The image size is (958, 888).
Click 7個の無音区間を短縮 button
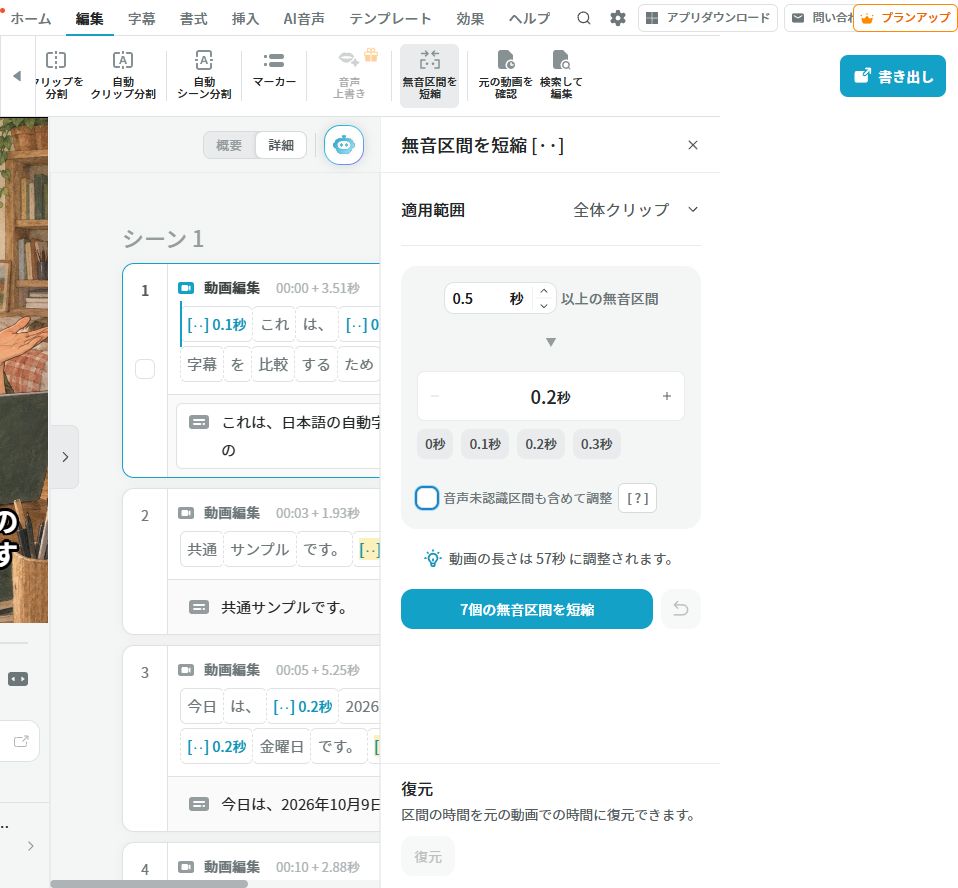(x=527, y=609)
